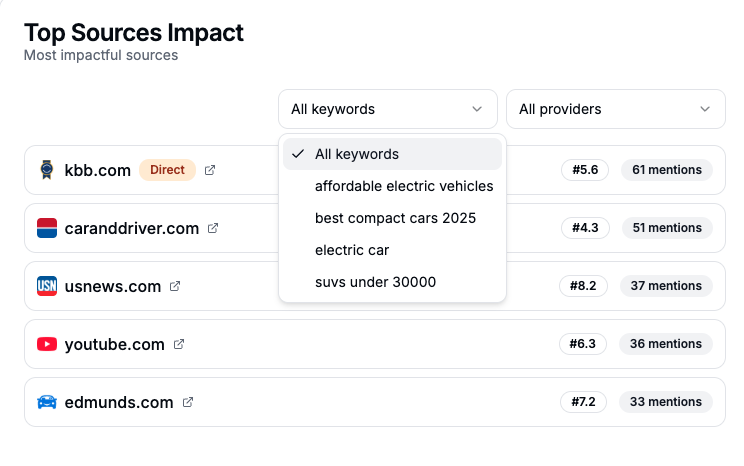Click the 61 mentions badge

click(x=667, y=170)
